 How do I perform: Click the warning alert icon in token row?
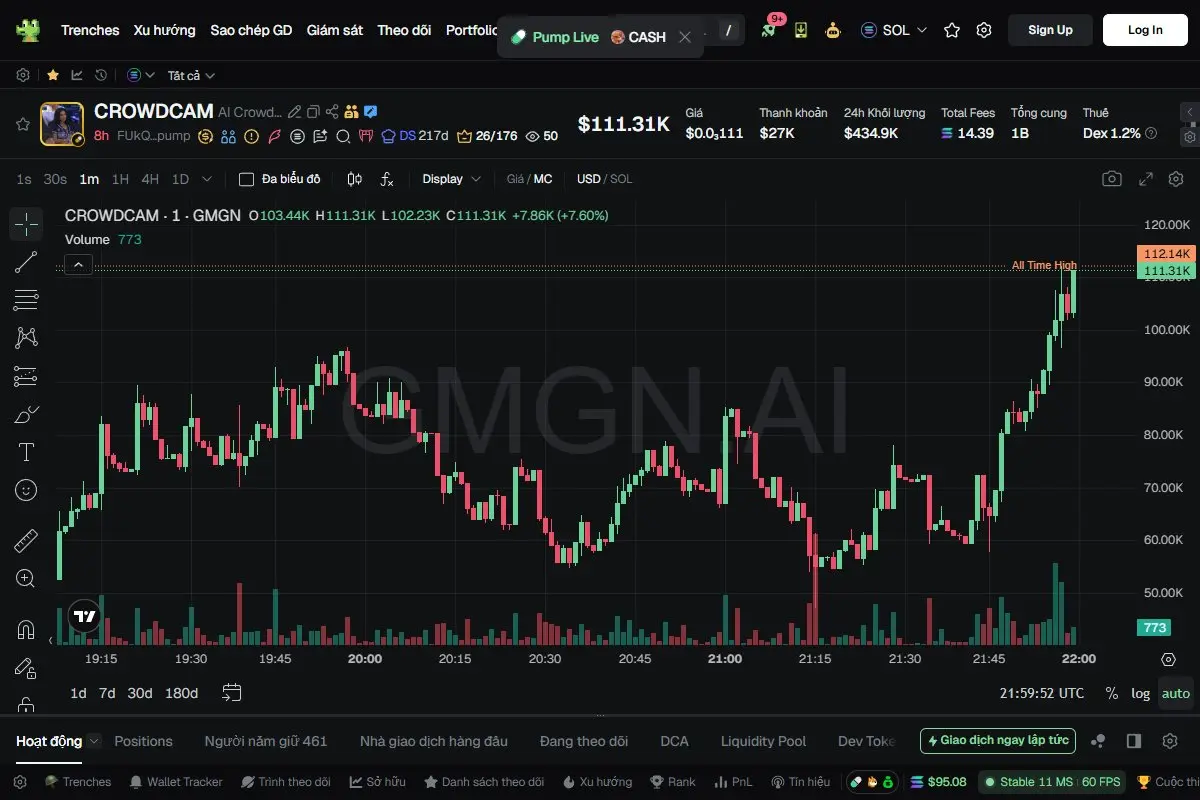click(x=251, y=136)
